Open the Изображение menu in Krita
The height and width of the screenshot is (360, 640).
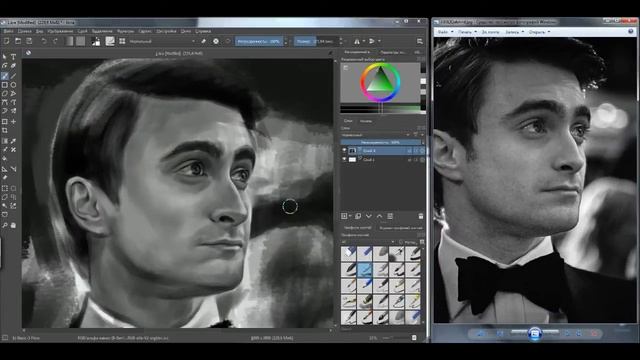coord(60,31)
